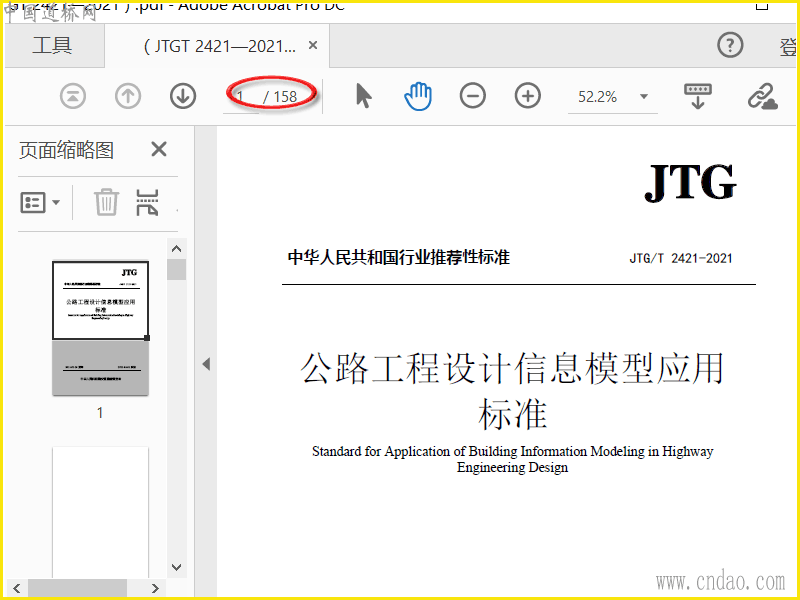Click the 52.2% zoom level field
The image size is (800, 600).
597,96
